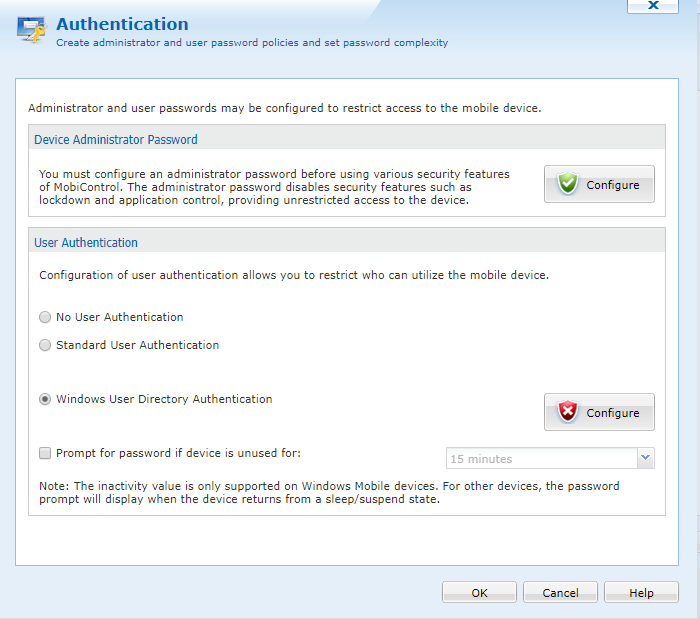Click the User Authentication section header
The height and width of the screenshot is (619, 700).
pos(86,242)
